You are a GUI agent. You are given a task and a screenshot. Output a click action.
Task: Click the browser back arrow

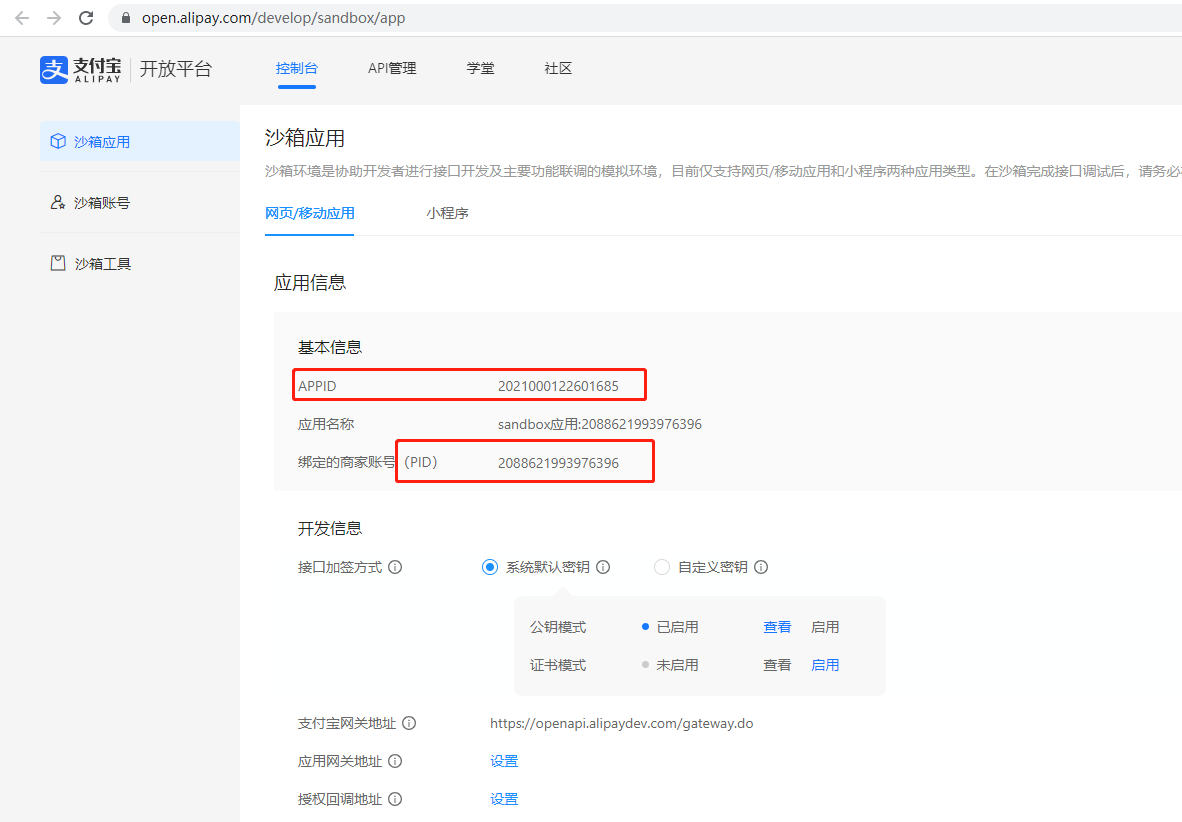pos(22,17)
